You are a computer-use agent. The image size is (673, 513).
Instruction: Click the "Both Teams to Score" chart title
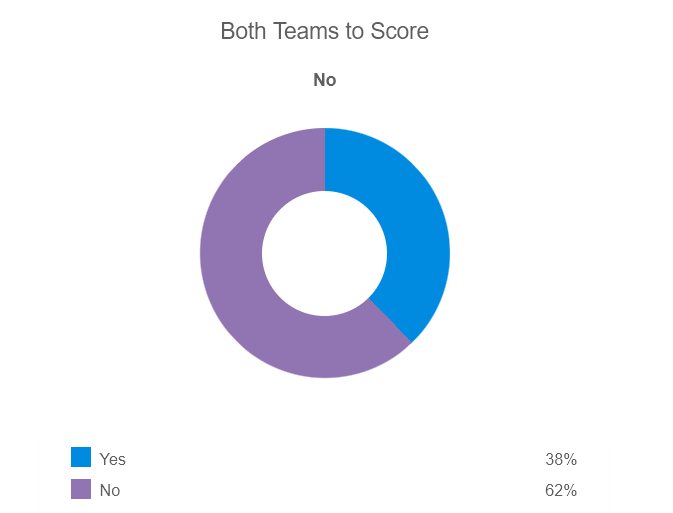point(324,31)
